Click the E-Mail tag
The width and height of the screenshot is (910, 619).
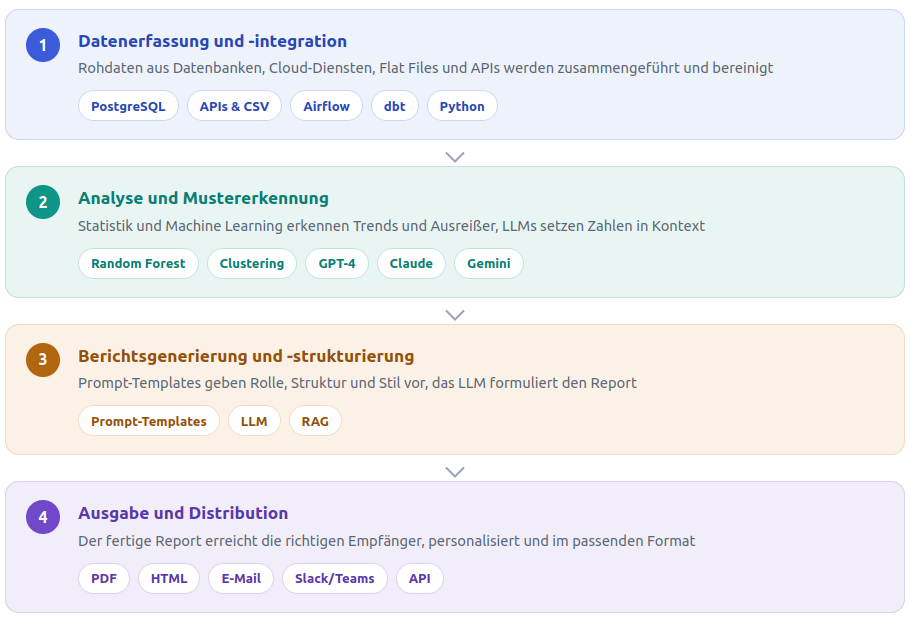point(241,578)
